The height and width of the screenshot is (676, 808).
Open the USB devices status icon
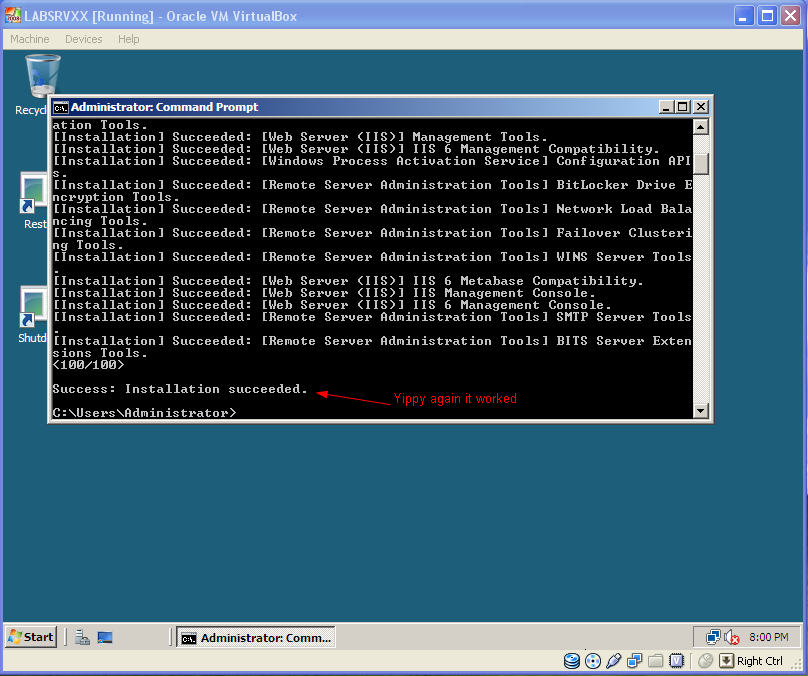tap(613, 661)
